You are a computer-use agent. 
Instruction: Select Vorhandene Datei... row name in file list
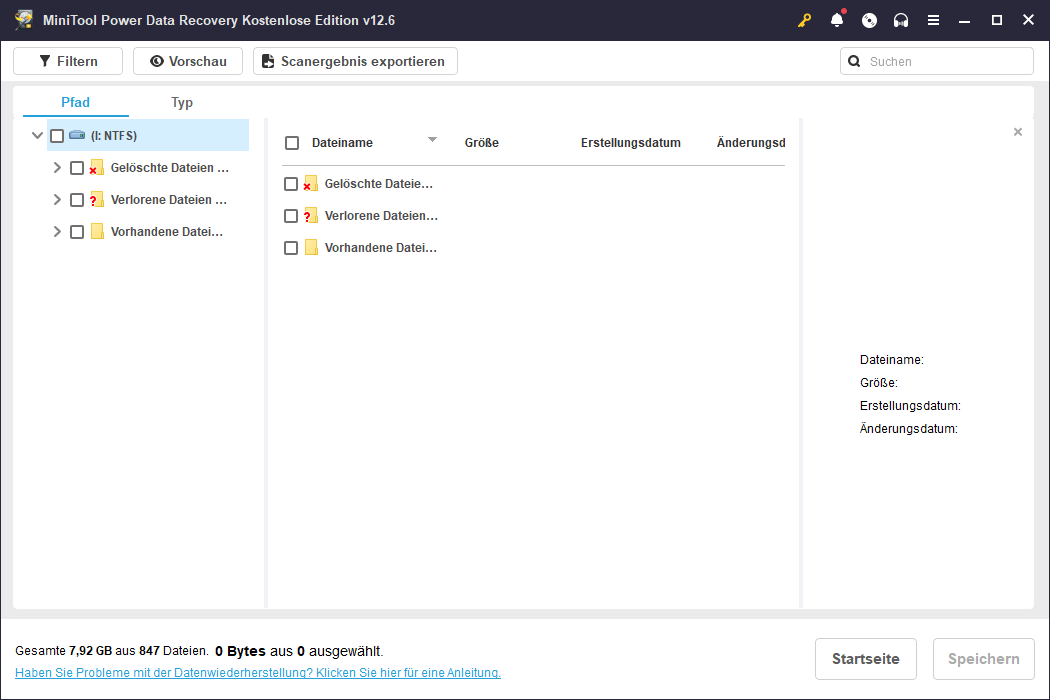click(x=381, y=248)
